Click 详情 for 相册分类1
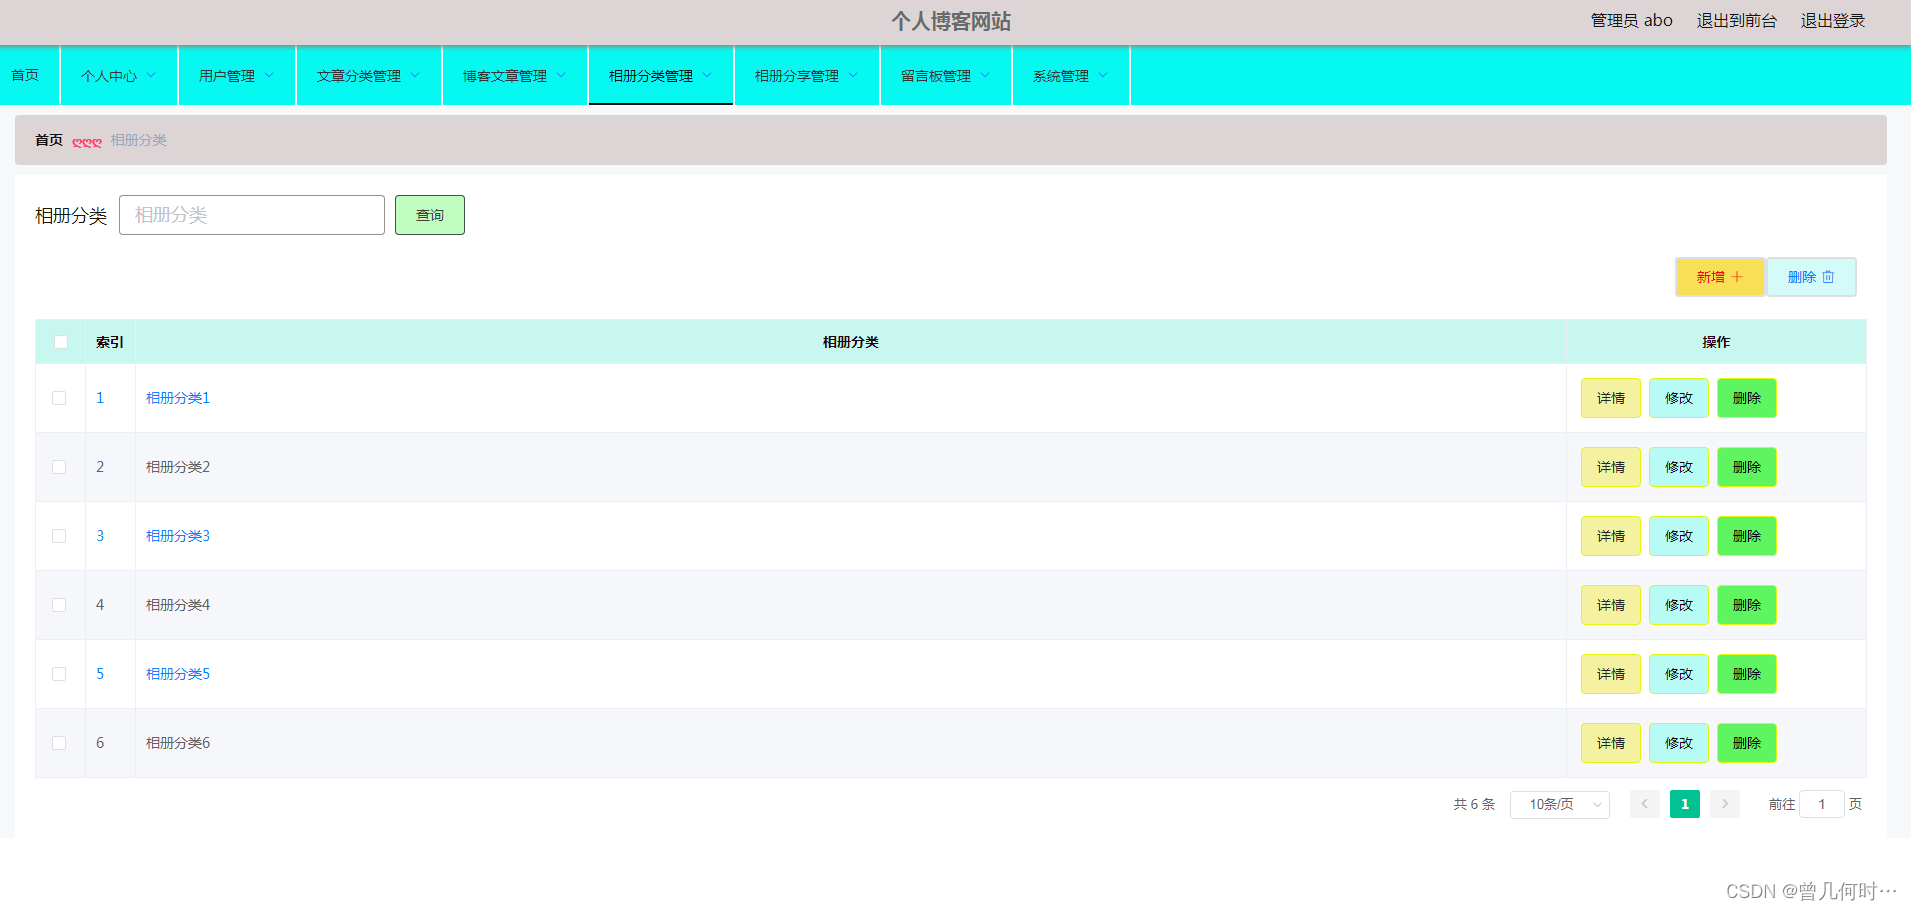This screenshot has width=1911, height=910. point(1611,398)
